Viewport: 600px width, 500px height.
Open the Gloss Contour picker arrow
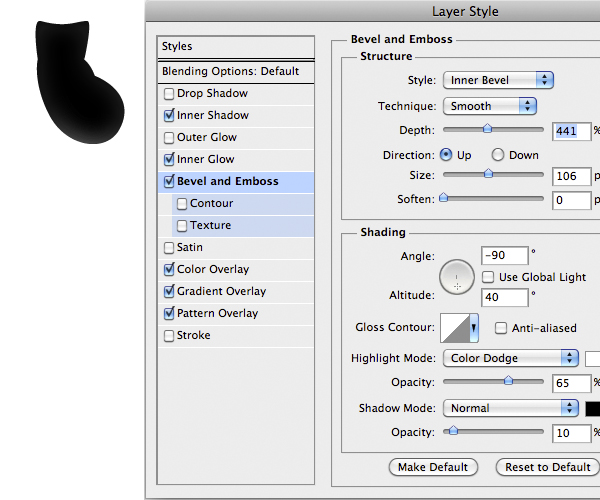click(474, 328)
